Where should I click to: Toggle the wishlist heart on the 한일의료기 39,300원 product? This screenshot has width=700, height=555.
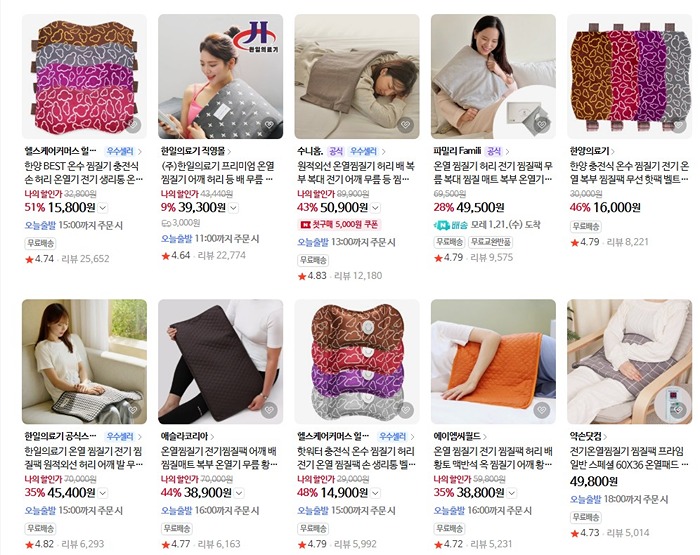[x=269, y=125]
